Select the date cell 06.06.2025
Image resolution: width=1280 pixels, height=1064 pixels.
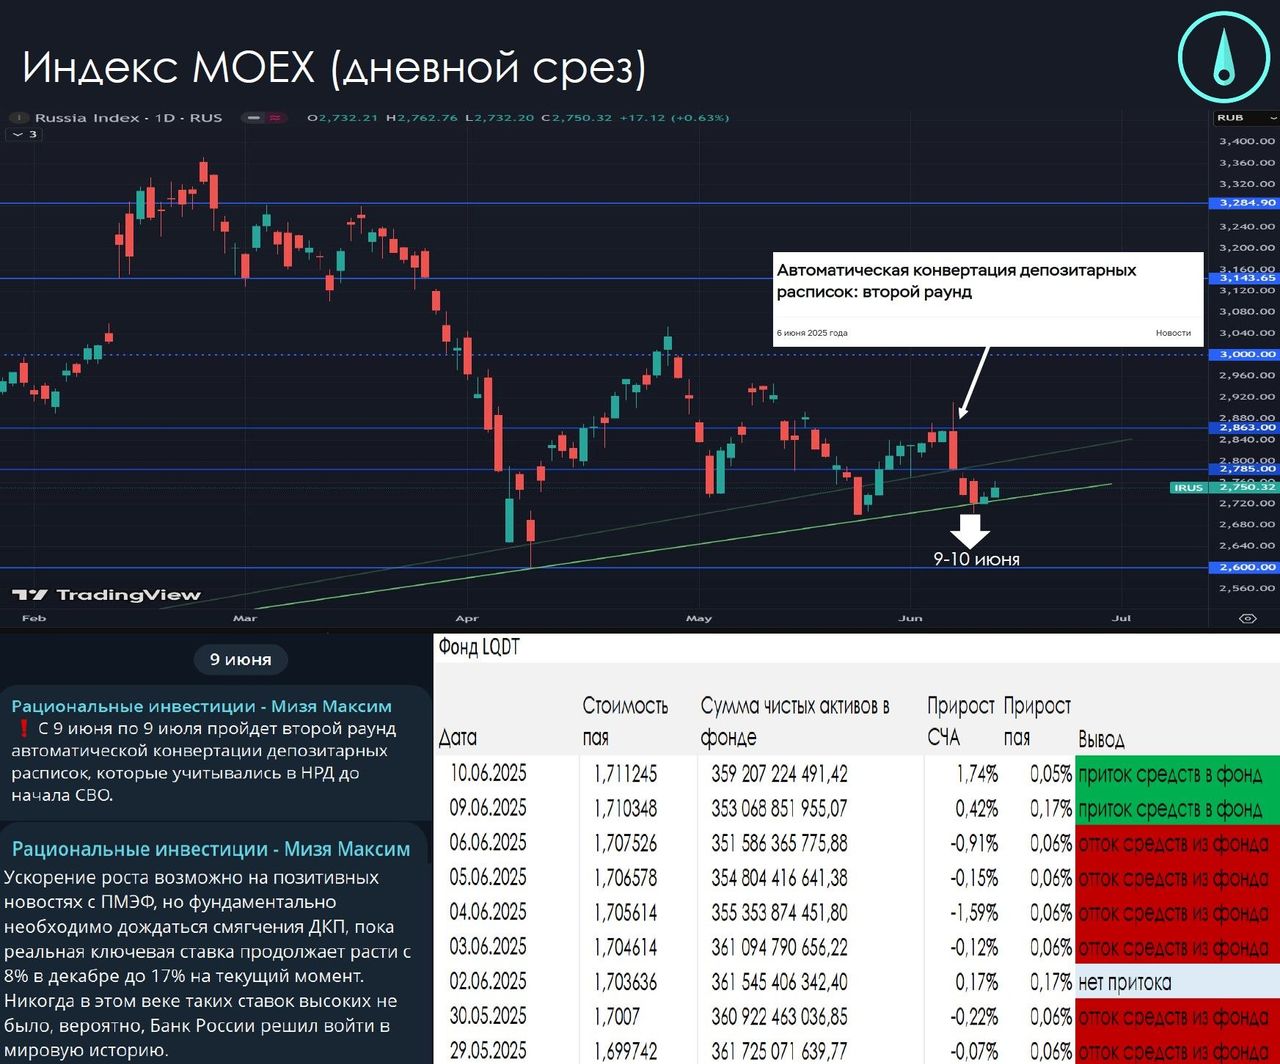pos(488,843)
